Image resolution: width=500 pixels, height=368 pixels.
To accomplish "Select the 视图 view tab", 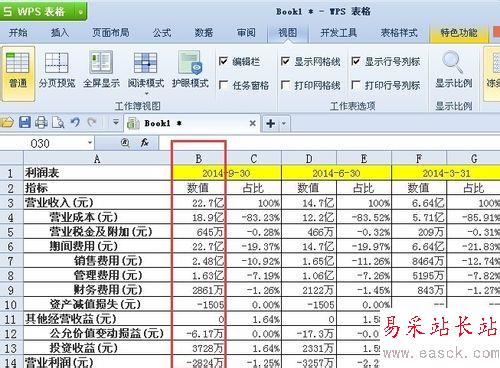I will (x=287, y=33).
